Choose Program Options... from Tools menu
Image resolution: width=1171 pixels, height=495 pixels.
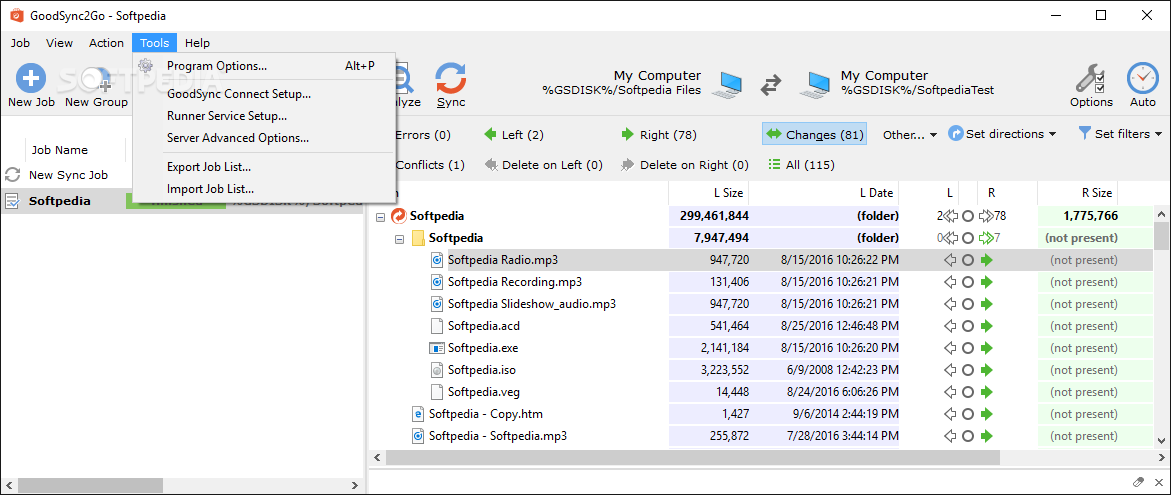click(x=264, y=66)
